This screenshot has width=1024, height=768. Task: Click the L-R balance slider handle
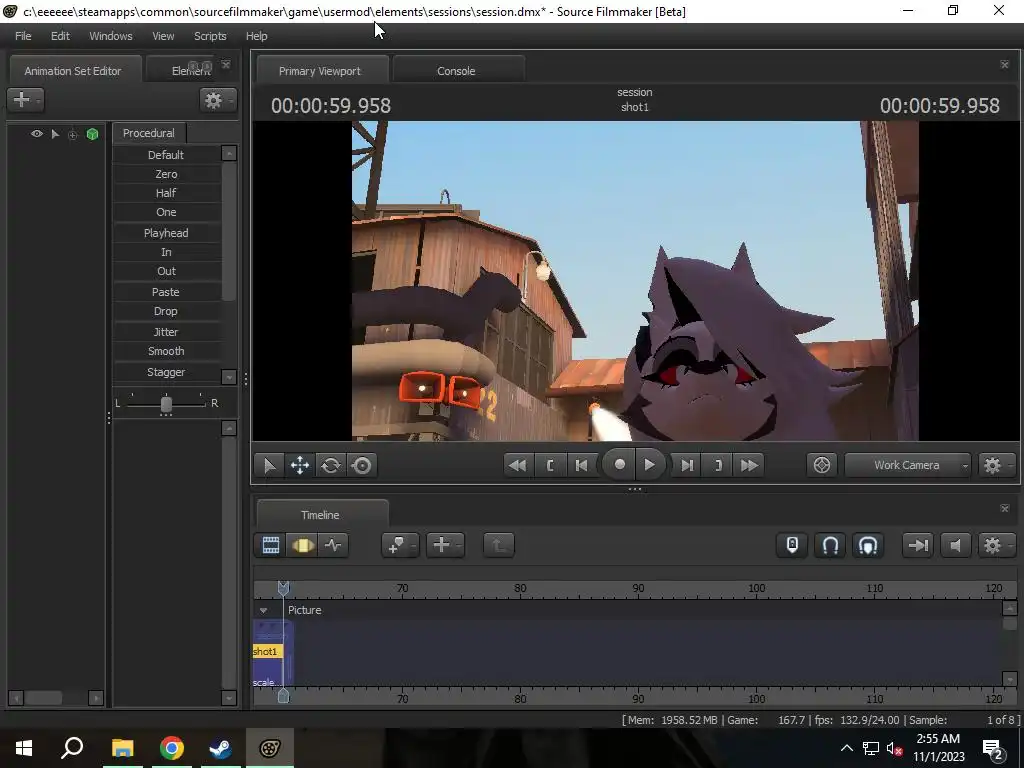[x=166, y=404]
